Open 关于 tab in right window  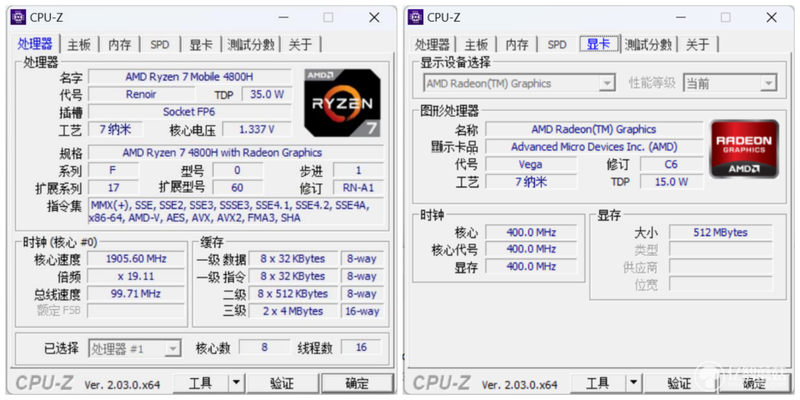[x=697, y=45]
